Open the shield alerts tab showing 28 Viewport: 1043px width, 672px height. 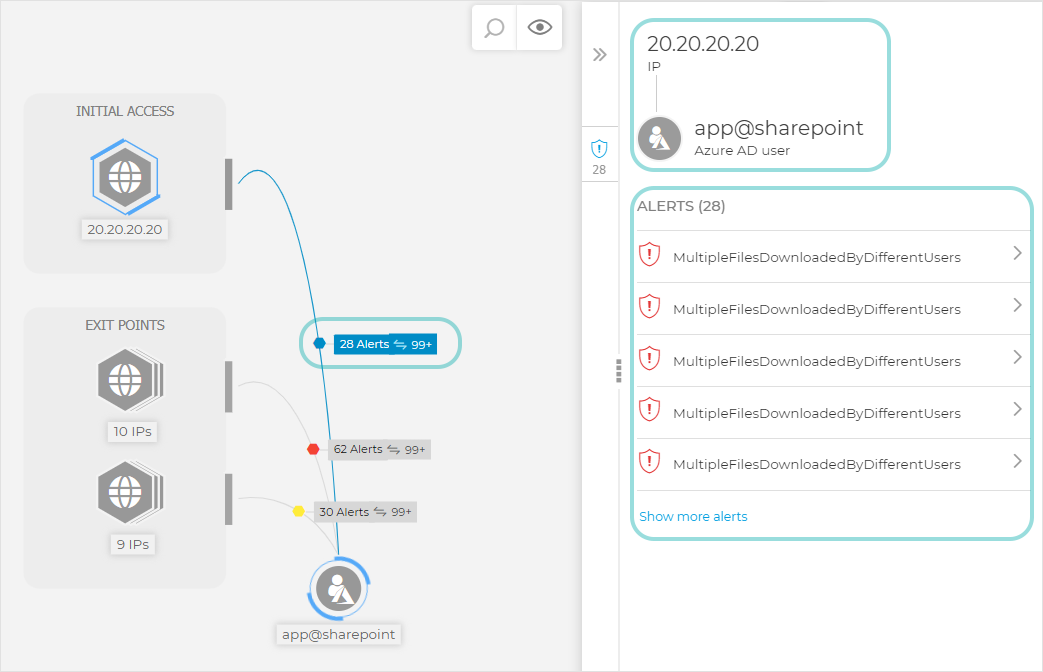click(600, 156)
